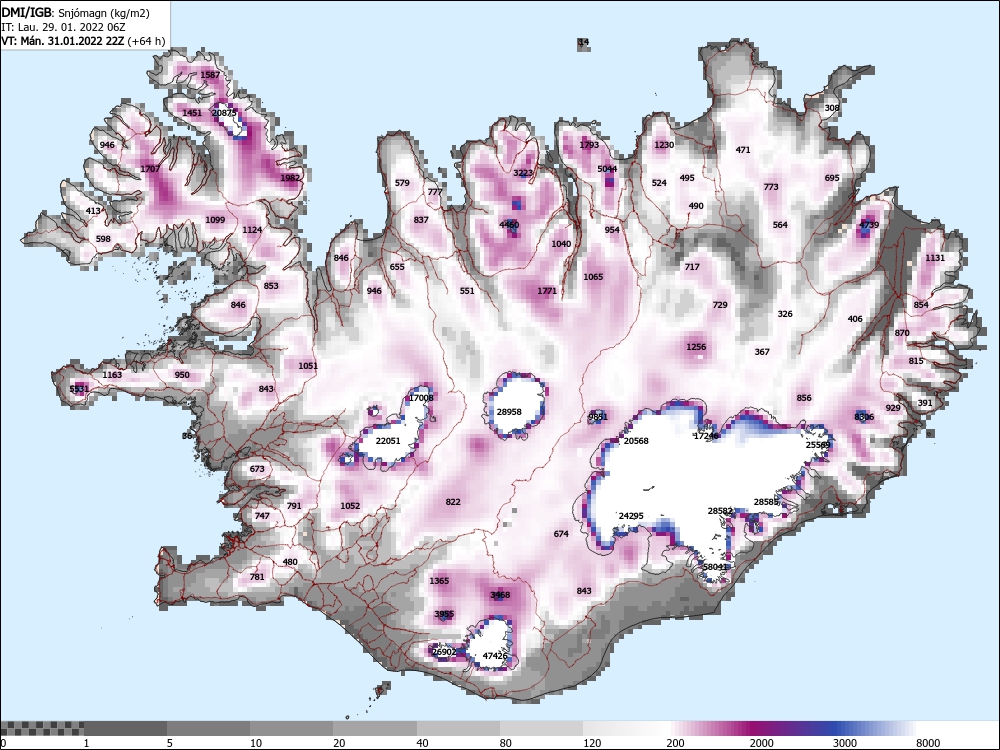The image size is (1000, 750).
Task: Click the value '20568'
Action: click(x=636, y=441)
